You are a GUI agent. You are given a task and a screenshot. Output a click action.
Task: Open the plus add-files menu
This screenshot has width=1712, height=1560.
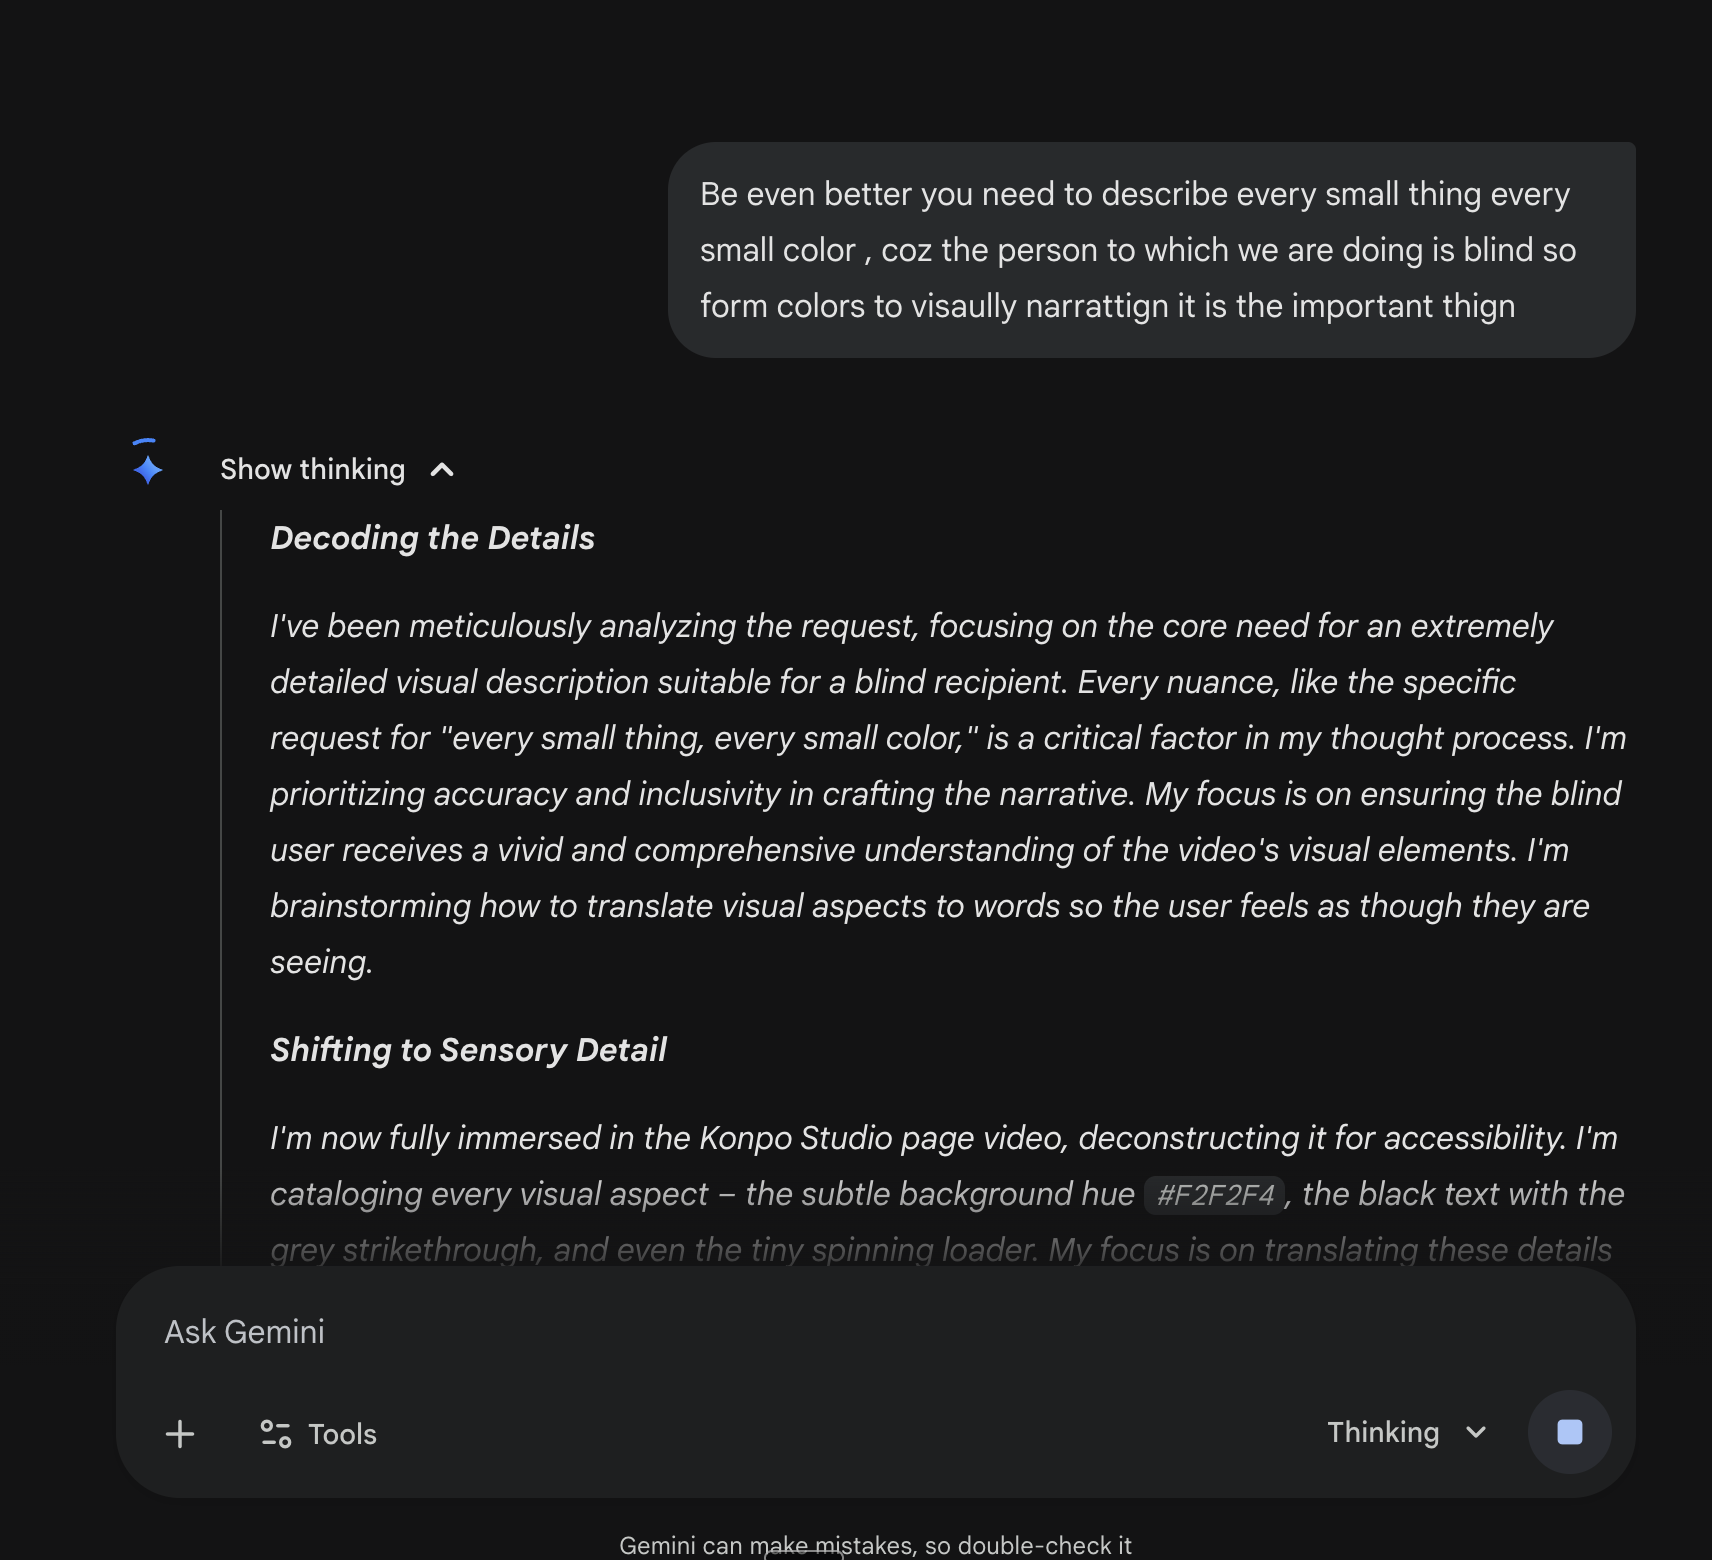pos(180,1434)
